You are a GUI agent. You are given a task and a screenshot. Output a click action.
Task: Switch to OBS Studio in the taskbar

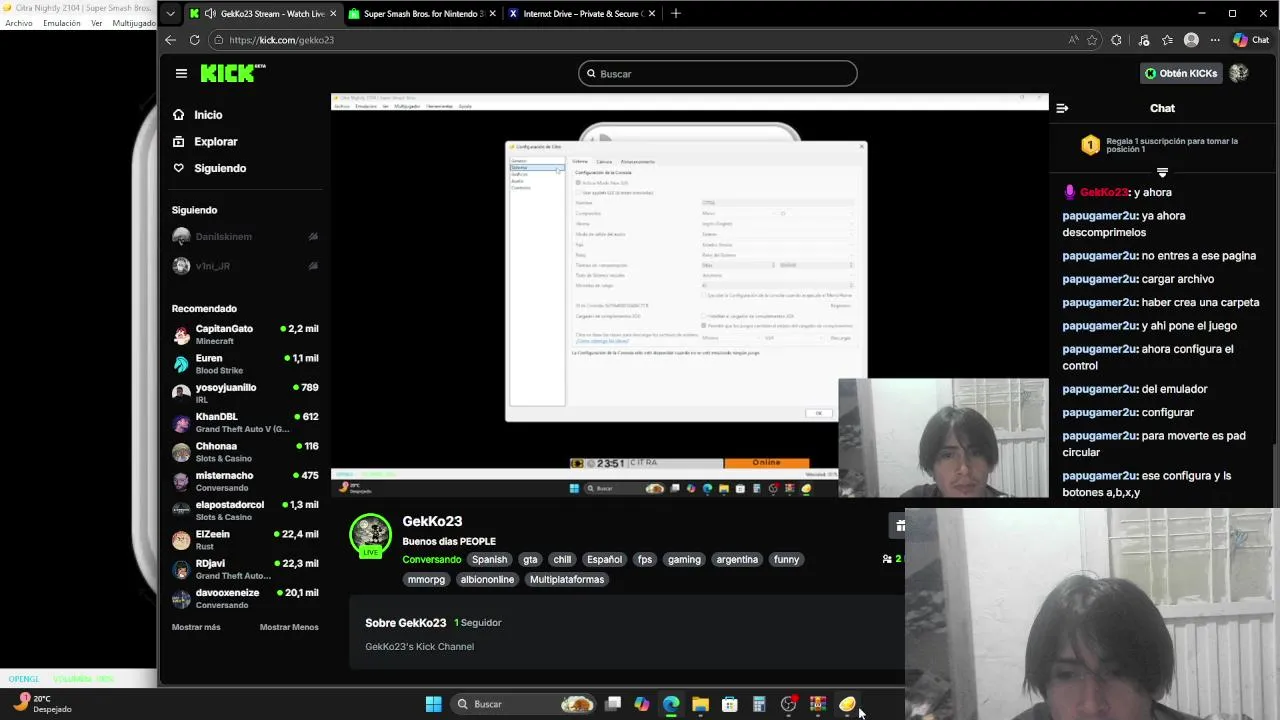tap(788, 704)
